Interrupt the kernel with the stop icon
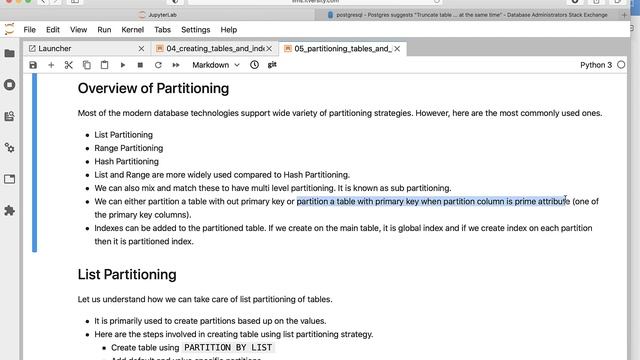Screen dimensions: 640x360 tap(140, 65)
